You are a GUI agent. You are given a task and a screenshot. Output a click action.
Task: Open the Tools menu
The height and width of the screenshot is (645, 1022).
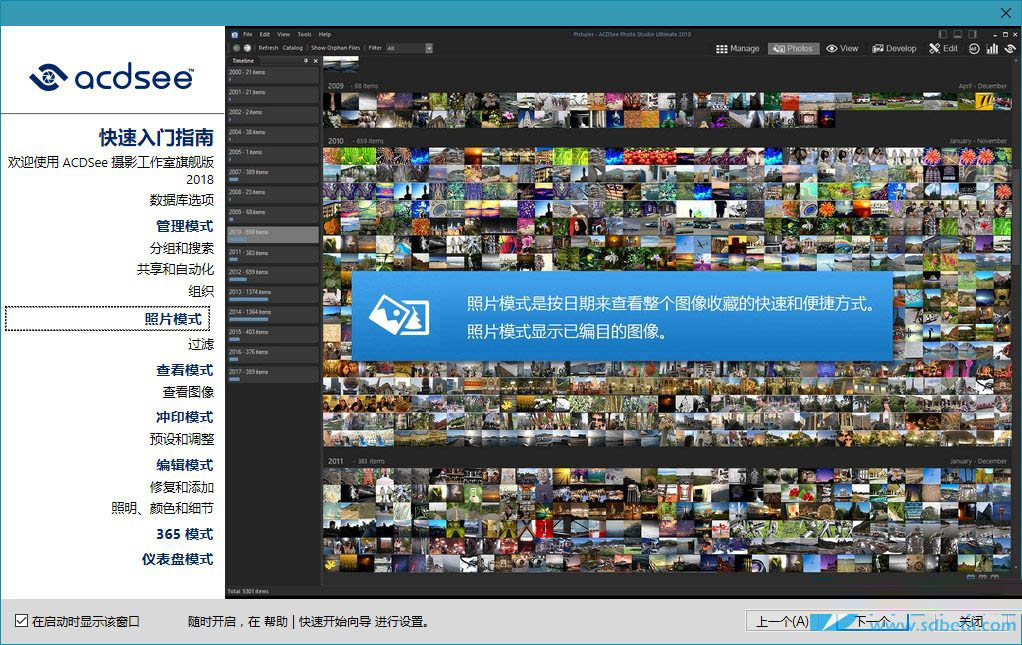tap(304, 34)
